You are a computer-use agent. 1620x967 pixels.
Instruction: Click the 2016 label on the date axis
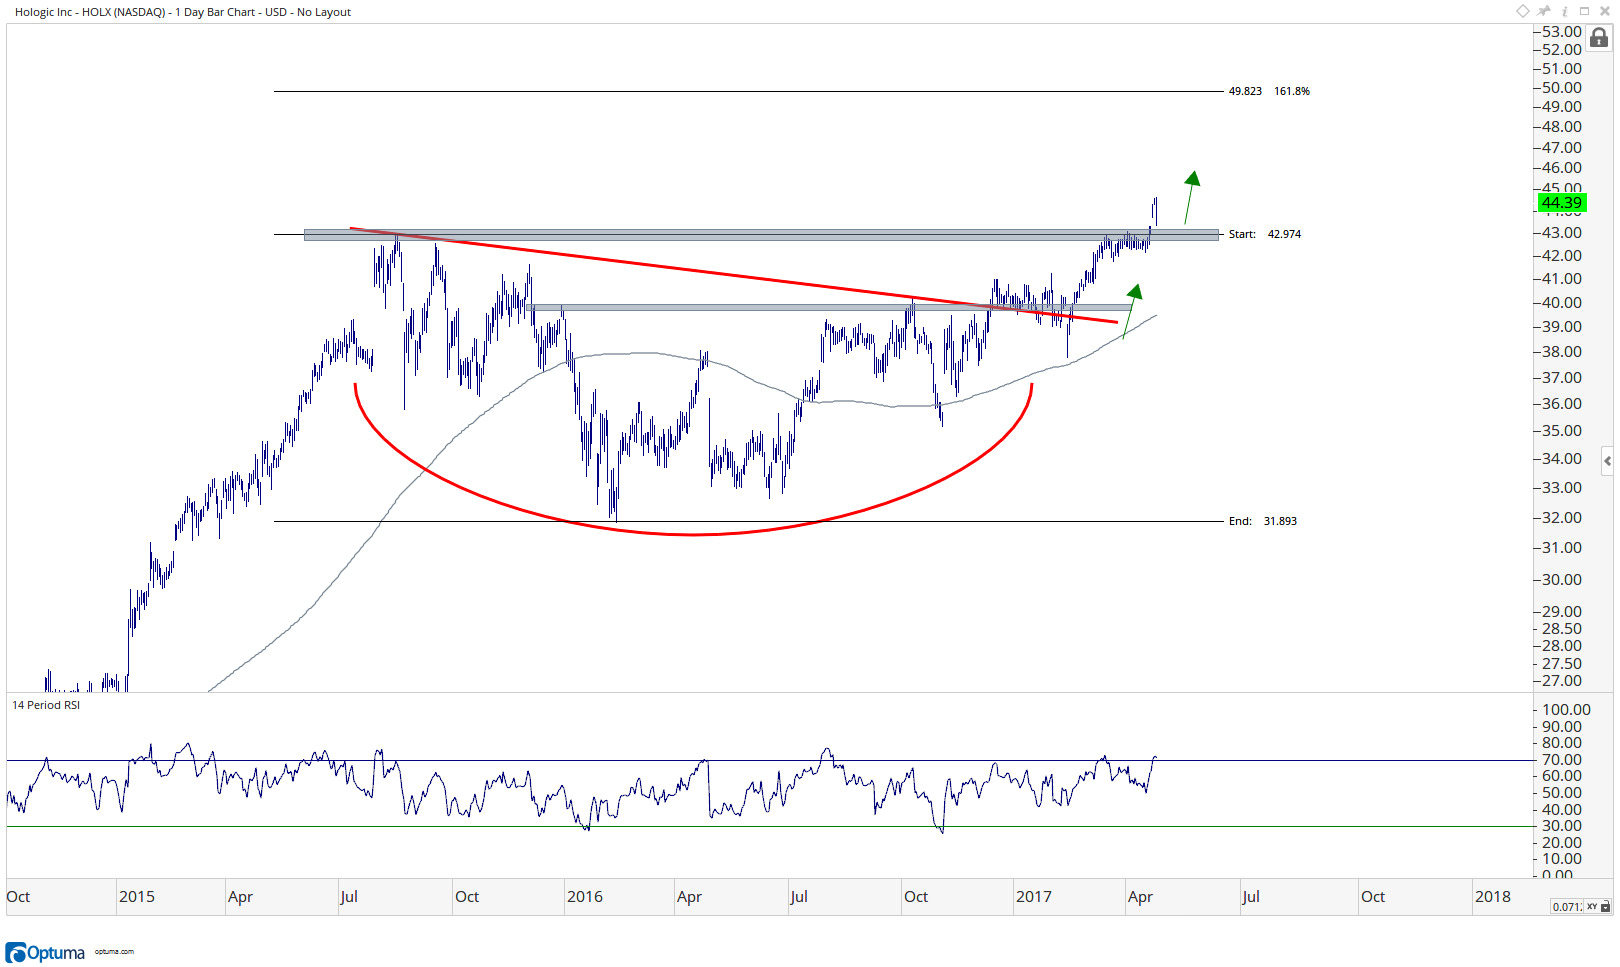pos(585,897)
